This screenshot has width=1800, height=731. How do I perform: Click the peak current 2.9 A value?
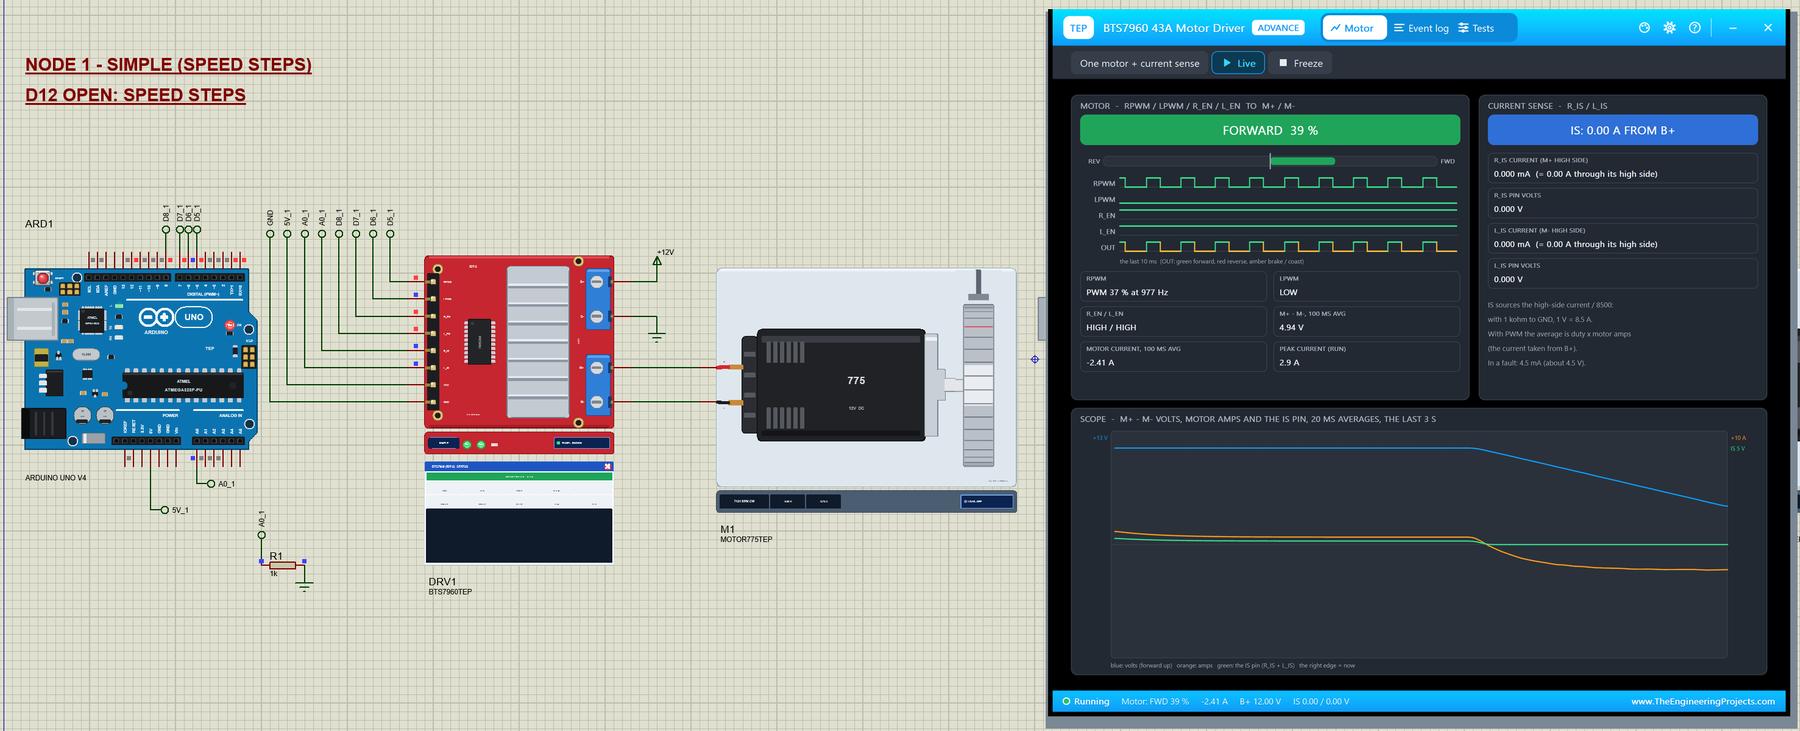coord(1366,356)
